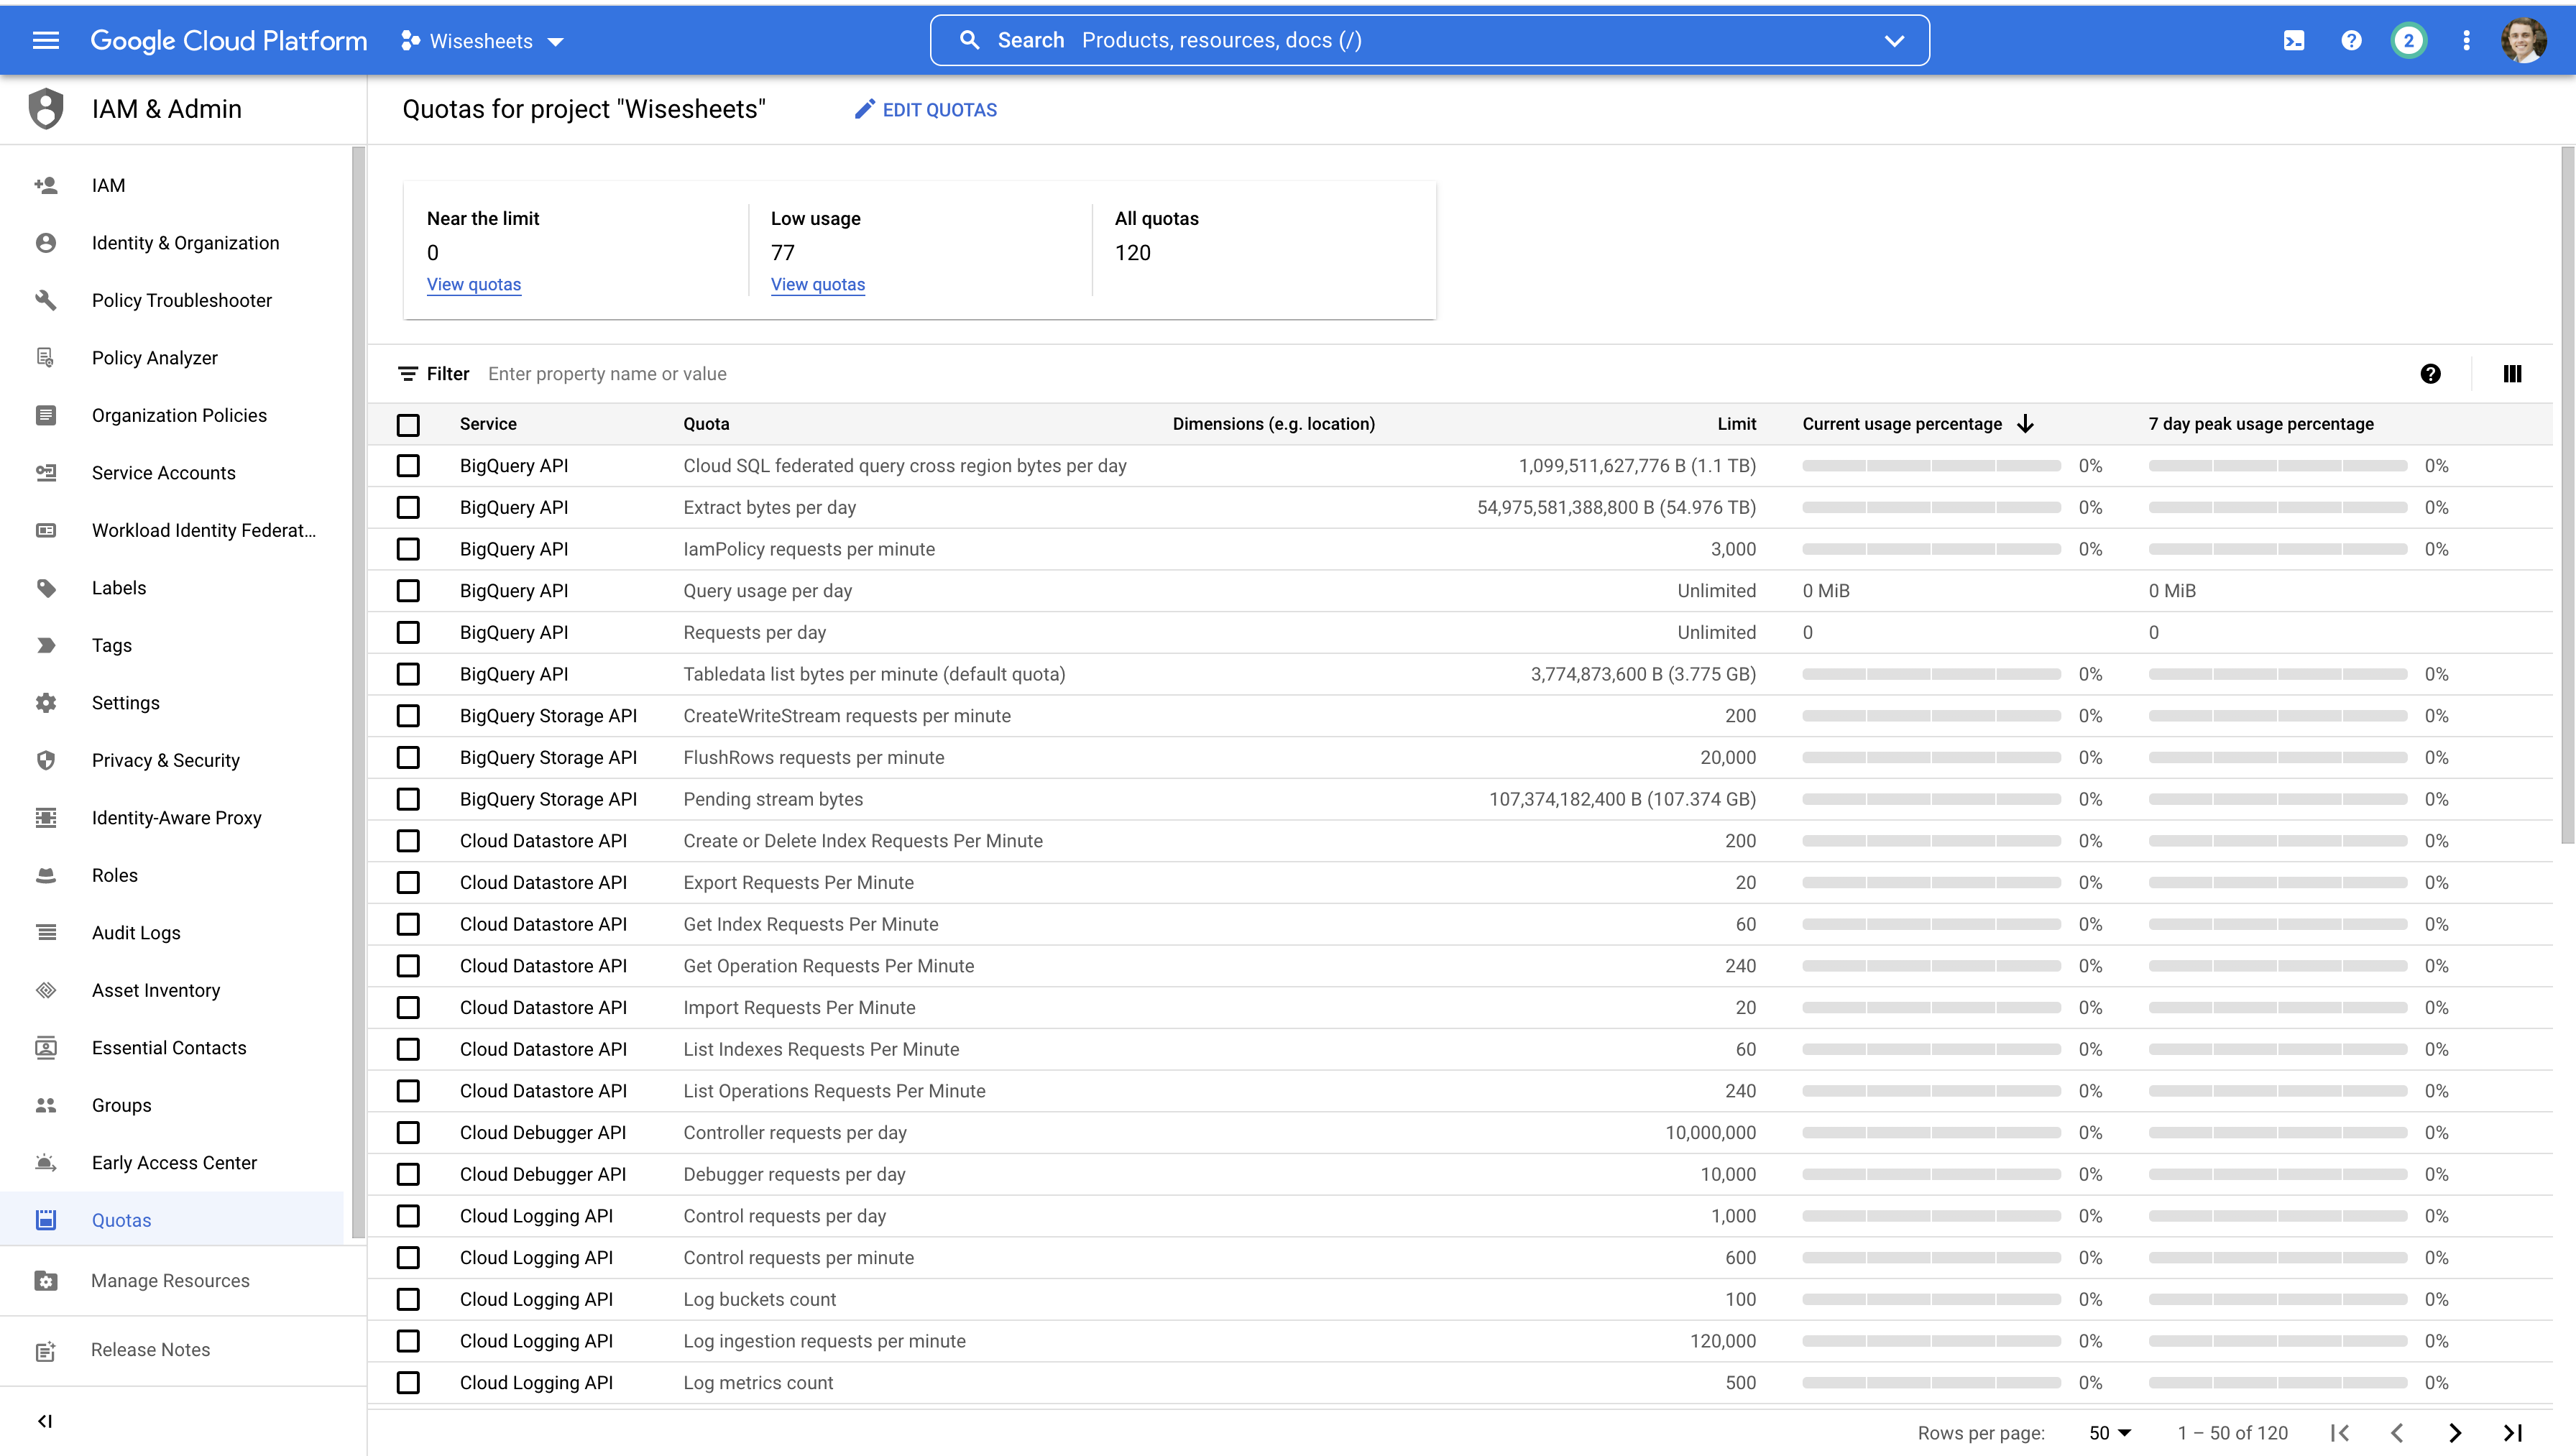
Task: Open the three-dot more options menu
Action: [x=2466, y=40]
